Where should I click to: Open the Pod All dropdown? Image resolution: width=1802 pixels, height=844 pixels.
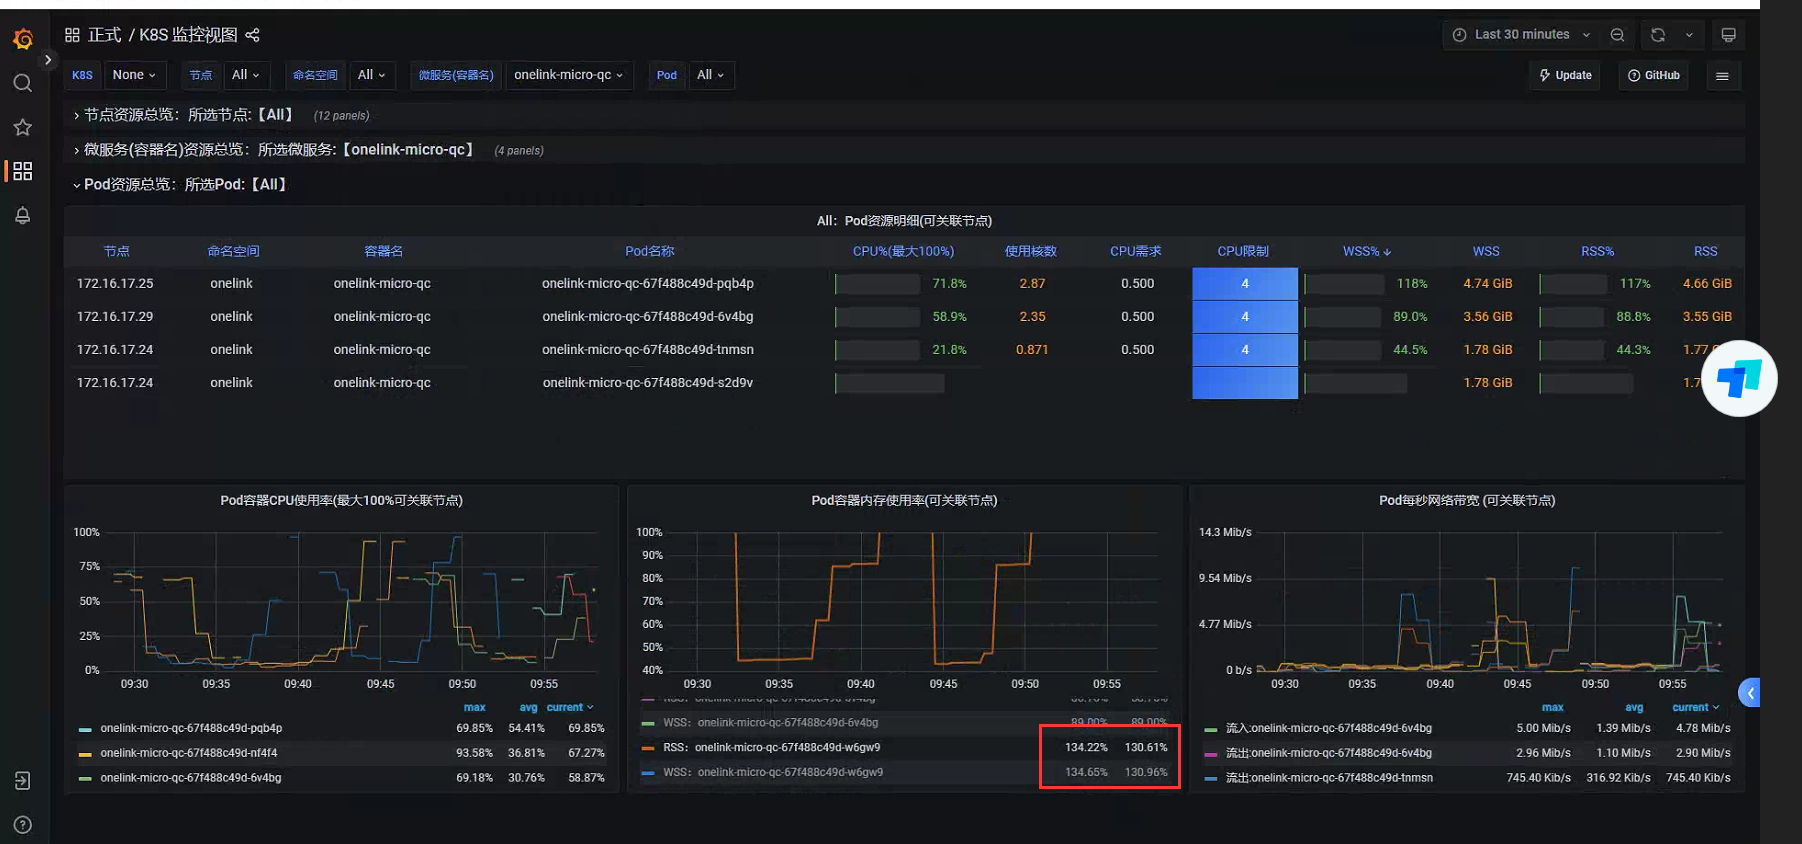[x=710, y=75]
